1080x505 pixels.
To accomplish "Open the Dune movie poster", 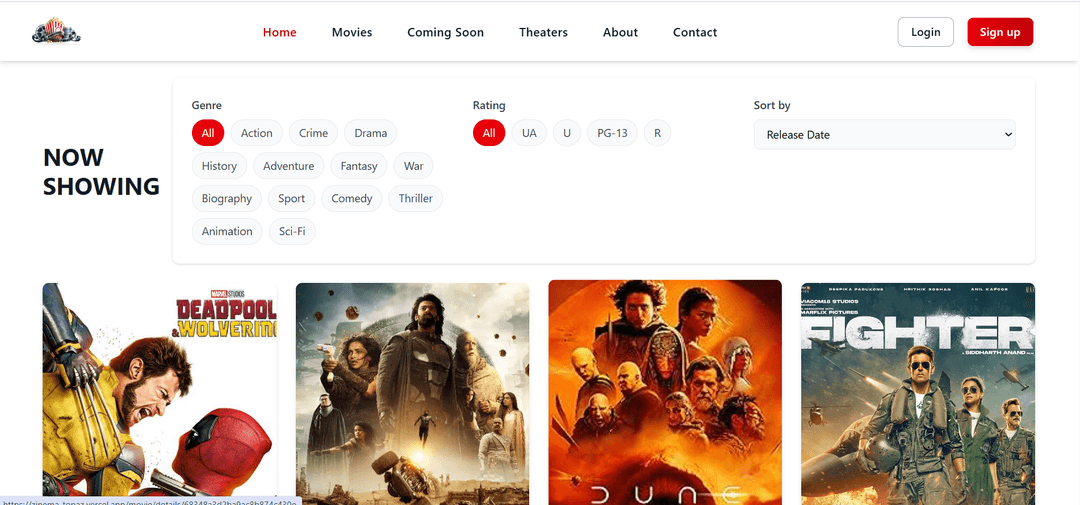I will 665,392.
